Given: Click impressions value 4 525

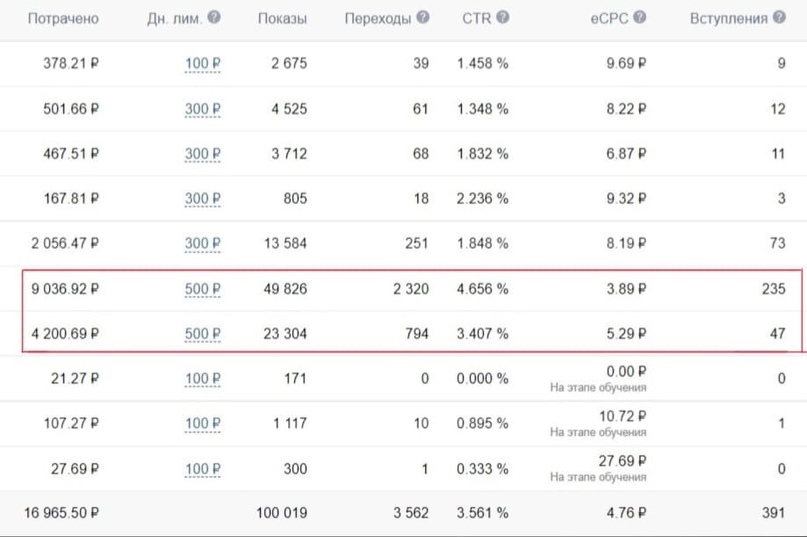Looking at the screenshot, I should coord(289,109).
